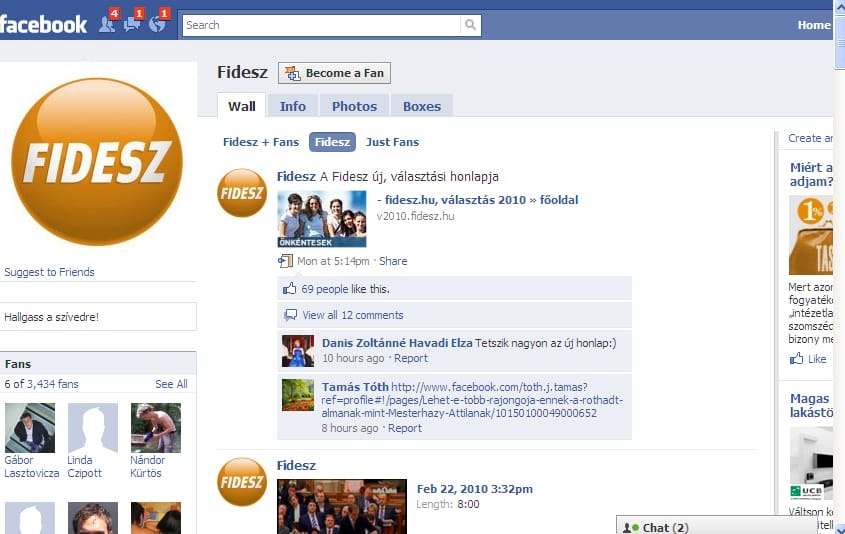
Task: Open the Önkéntesek link preview image
Action: click(x=322, y=219)
